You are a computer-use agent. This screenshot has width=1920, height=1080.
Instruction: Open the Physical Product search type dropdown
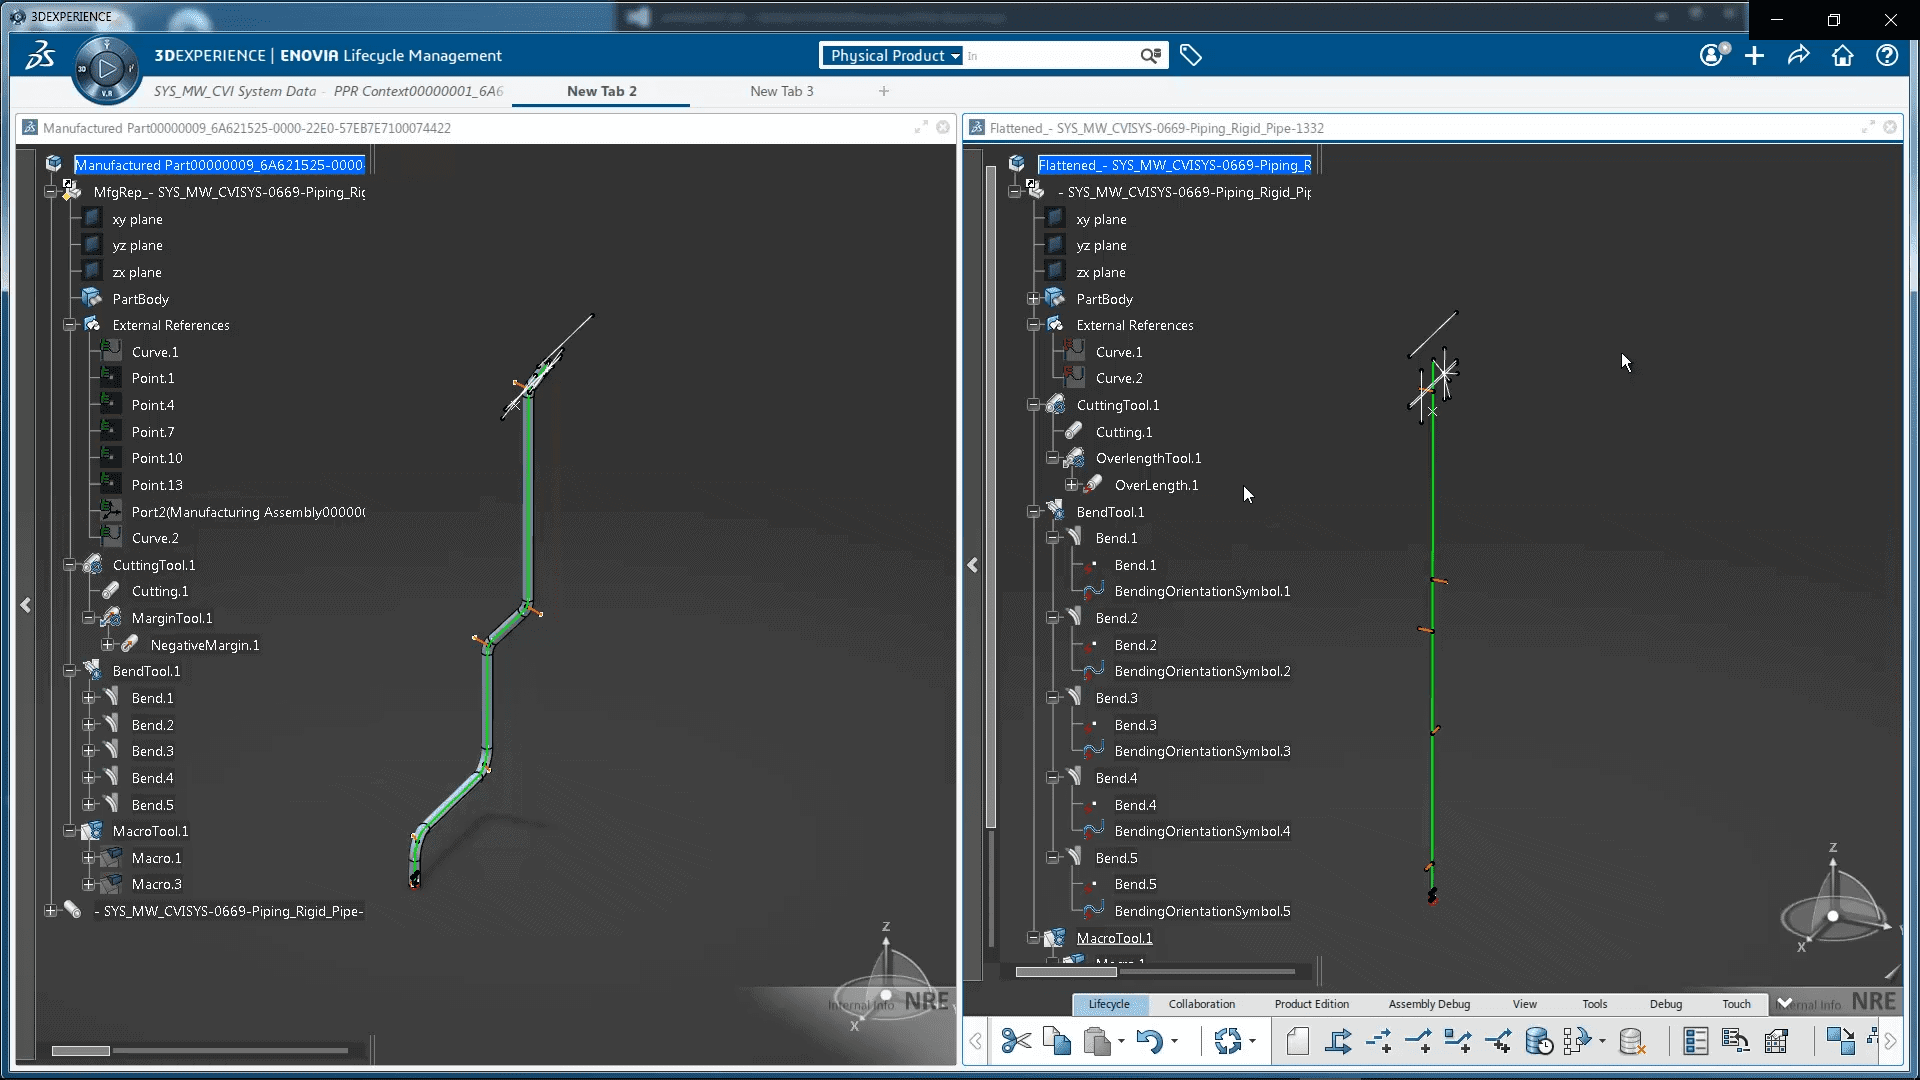point(893,56)
